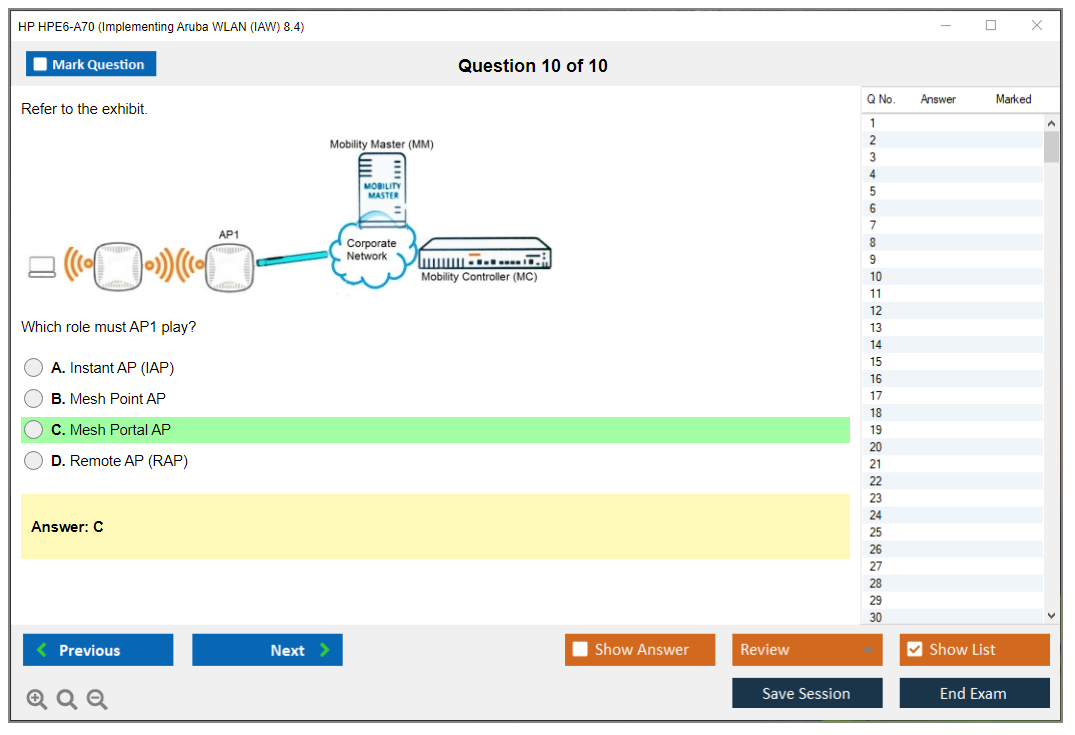1075x735 pixels.
Task: Toggle the Show Answer checkbox
Action: (x=581, y=650)
